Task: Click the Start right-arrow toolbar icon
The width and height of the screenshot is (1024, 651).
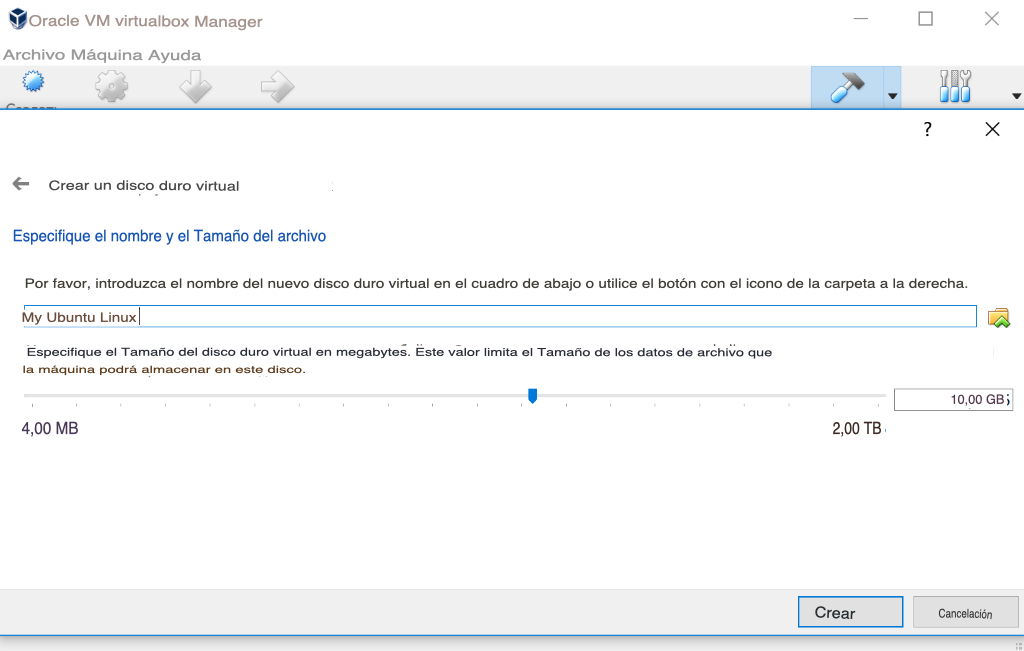Action: [x=278, y=87]
